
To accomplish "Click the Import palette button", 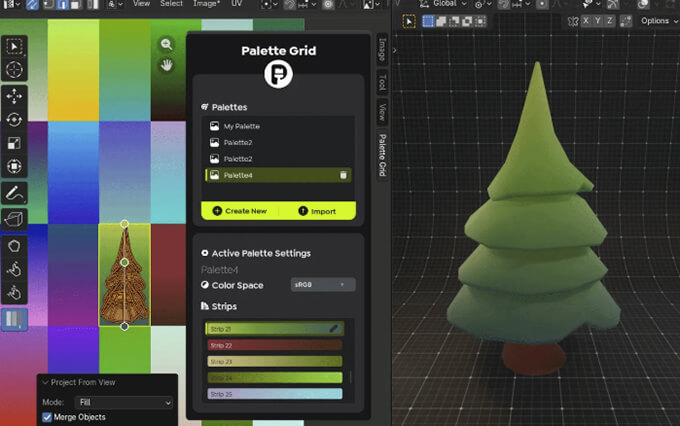I will (317, 211).
